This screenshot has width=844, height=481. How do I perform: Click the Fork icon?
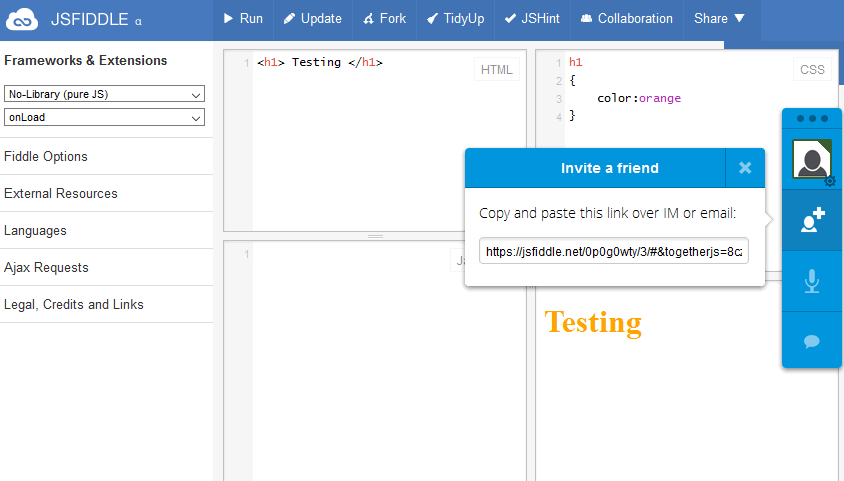point(369,19)
